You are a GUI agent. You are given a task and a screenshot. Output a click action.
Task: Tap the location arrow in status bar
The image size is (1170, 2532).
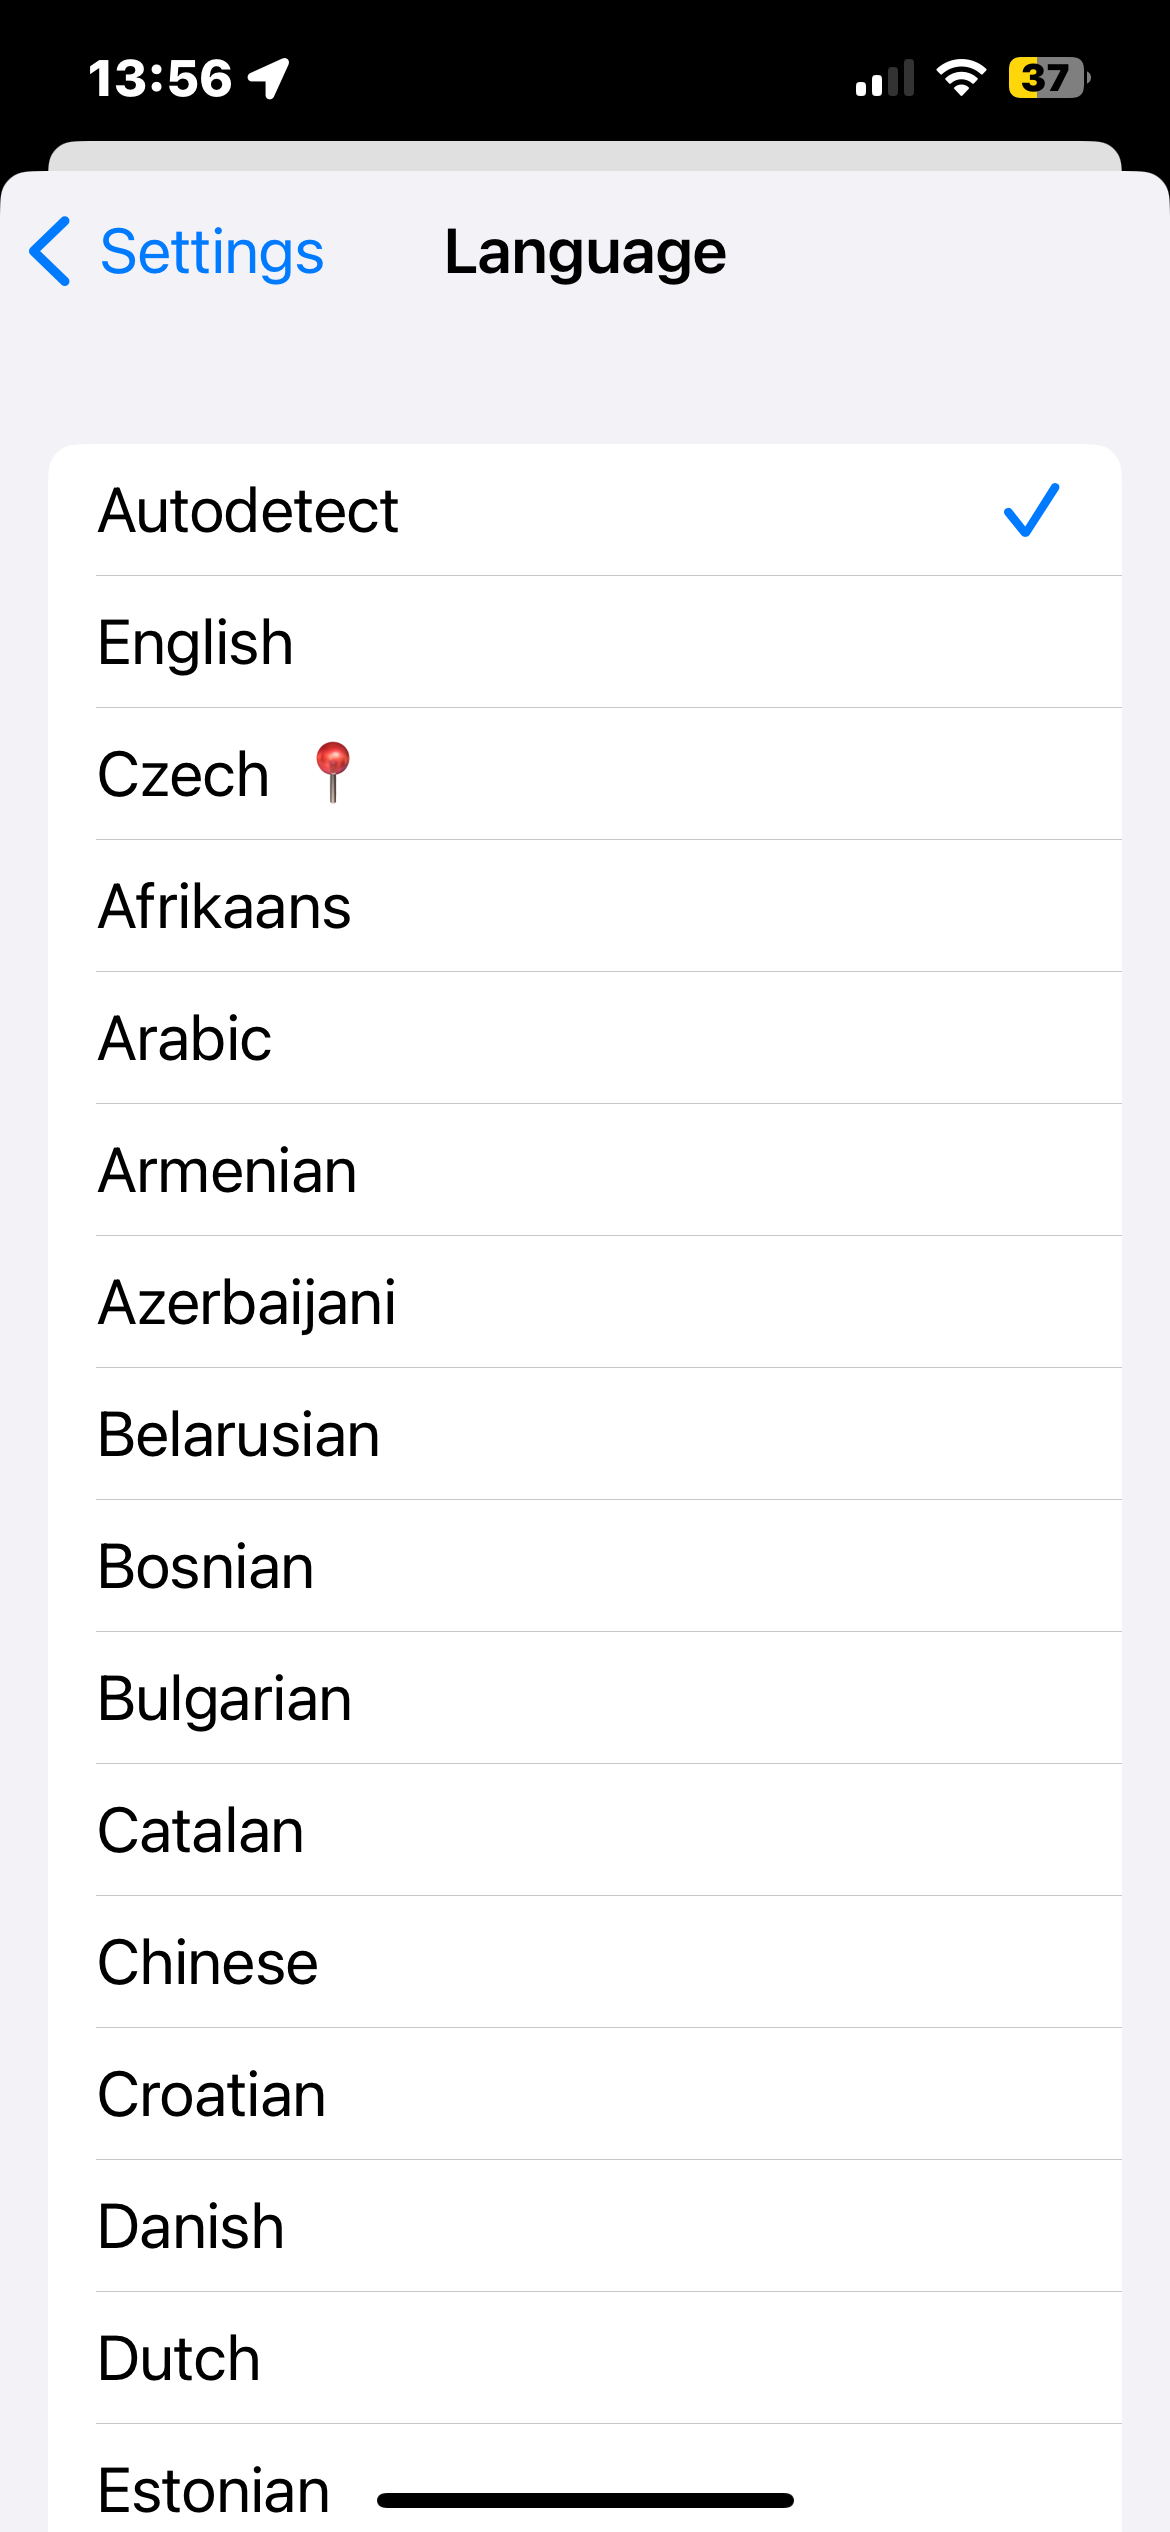[x=269, y=78]
